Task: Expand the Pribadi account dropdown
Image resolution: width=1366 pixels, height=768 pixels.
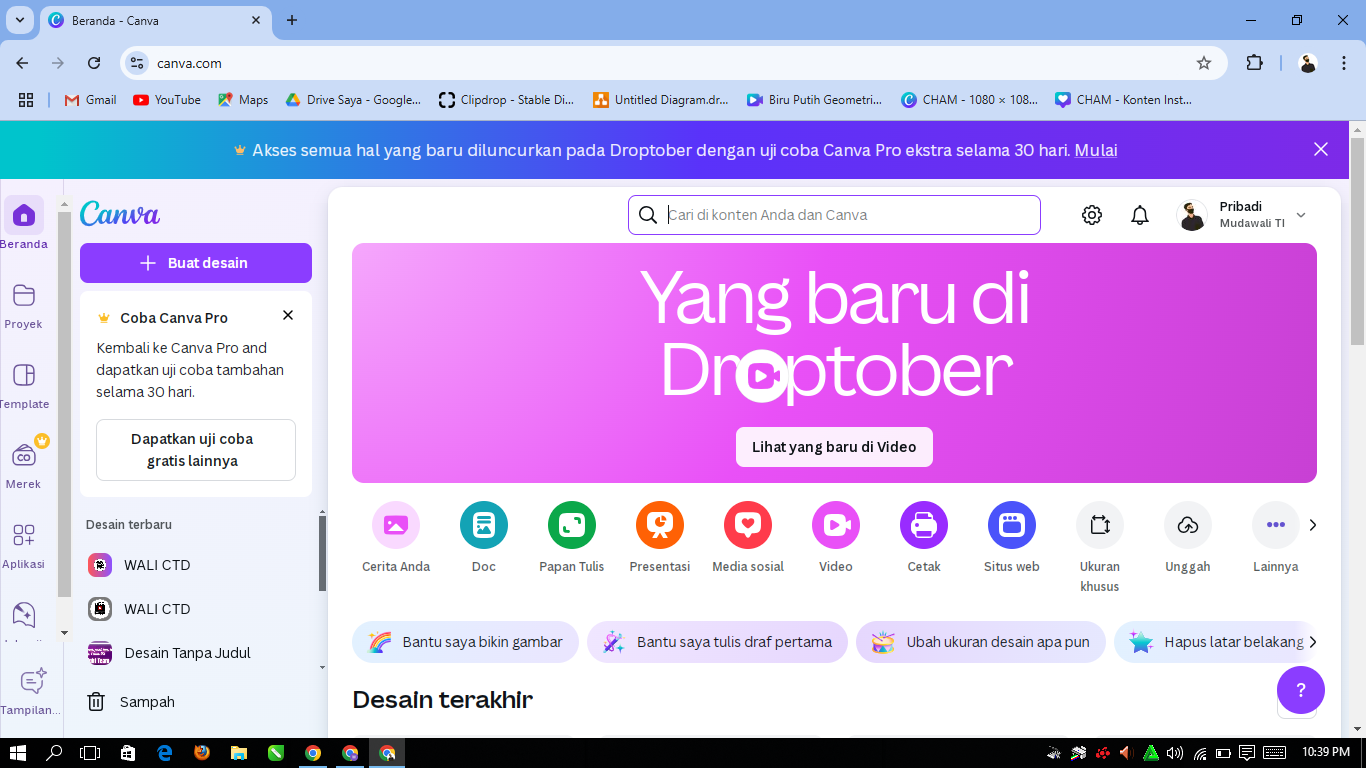Action: pos(1301,215)
